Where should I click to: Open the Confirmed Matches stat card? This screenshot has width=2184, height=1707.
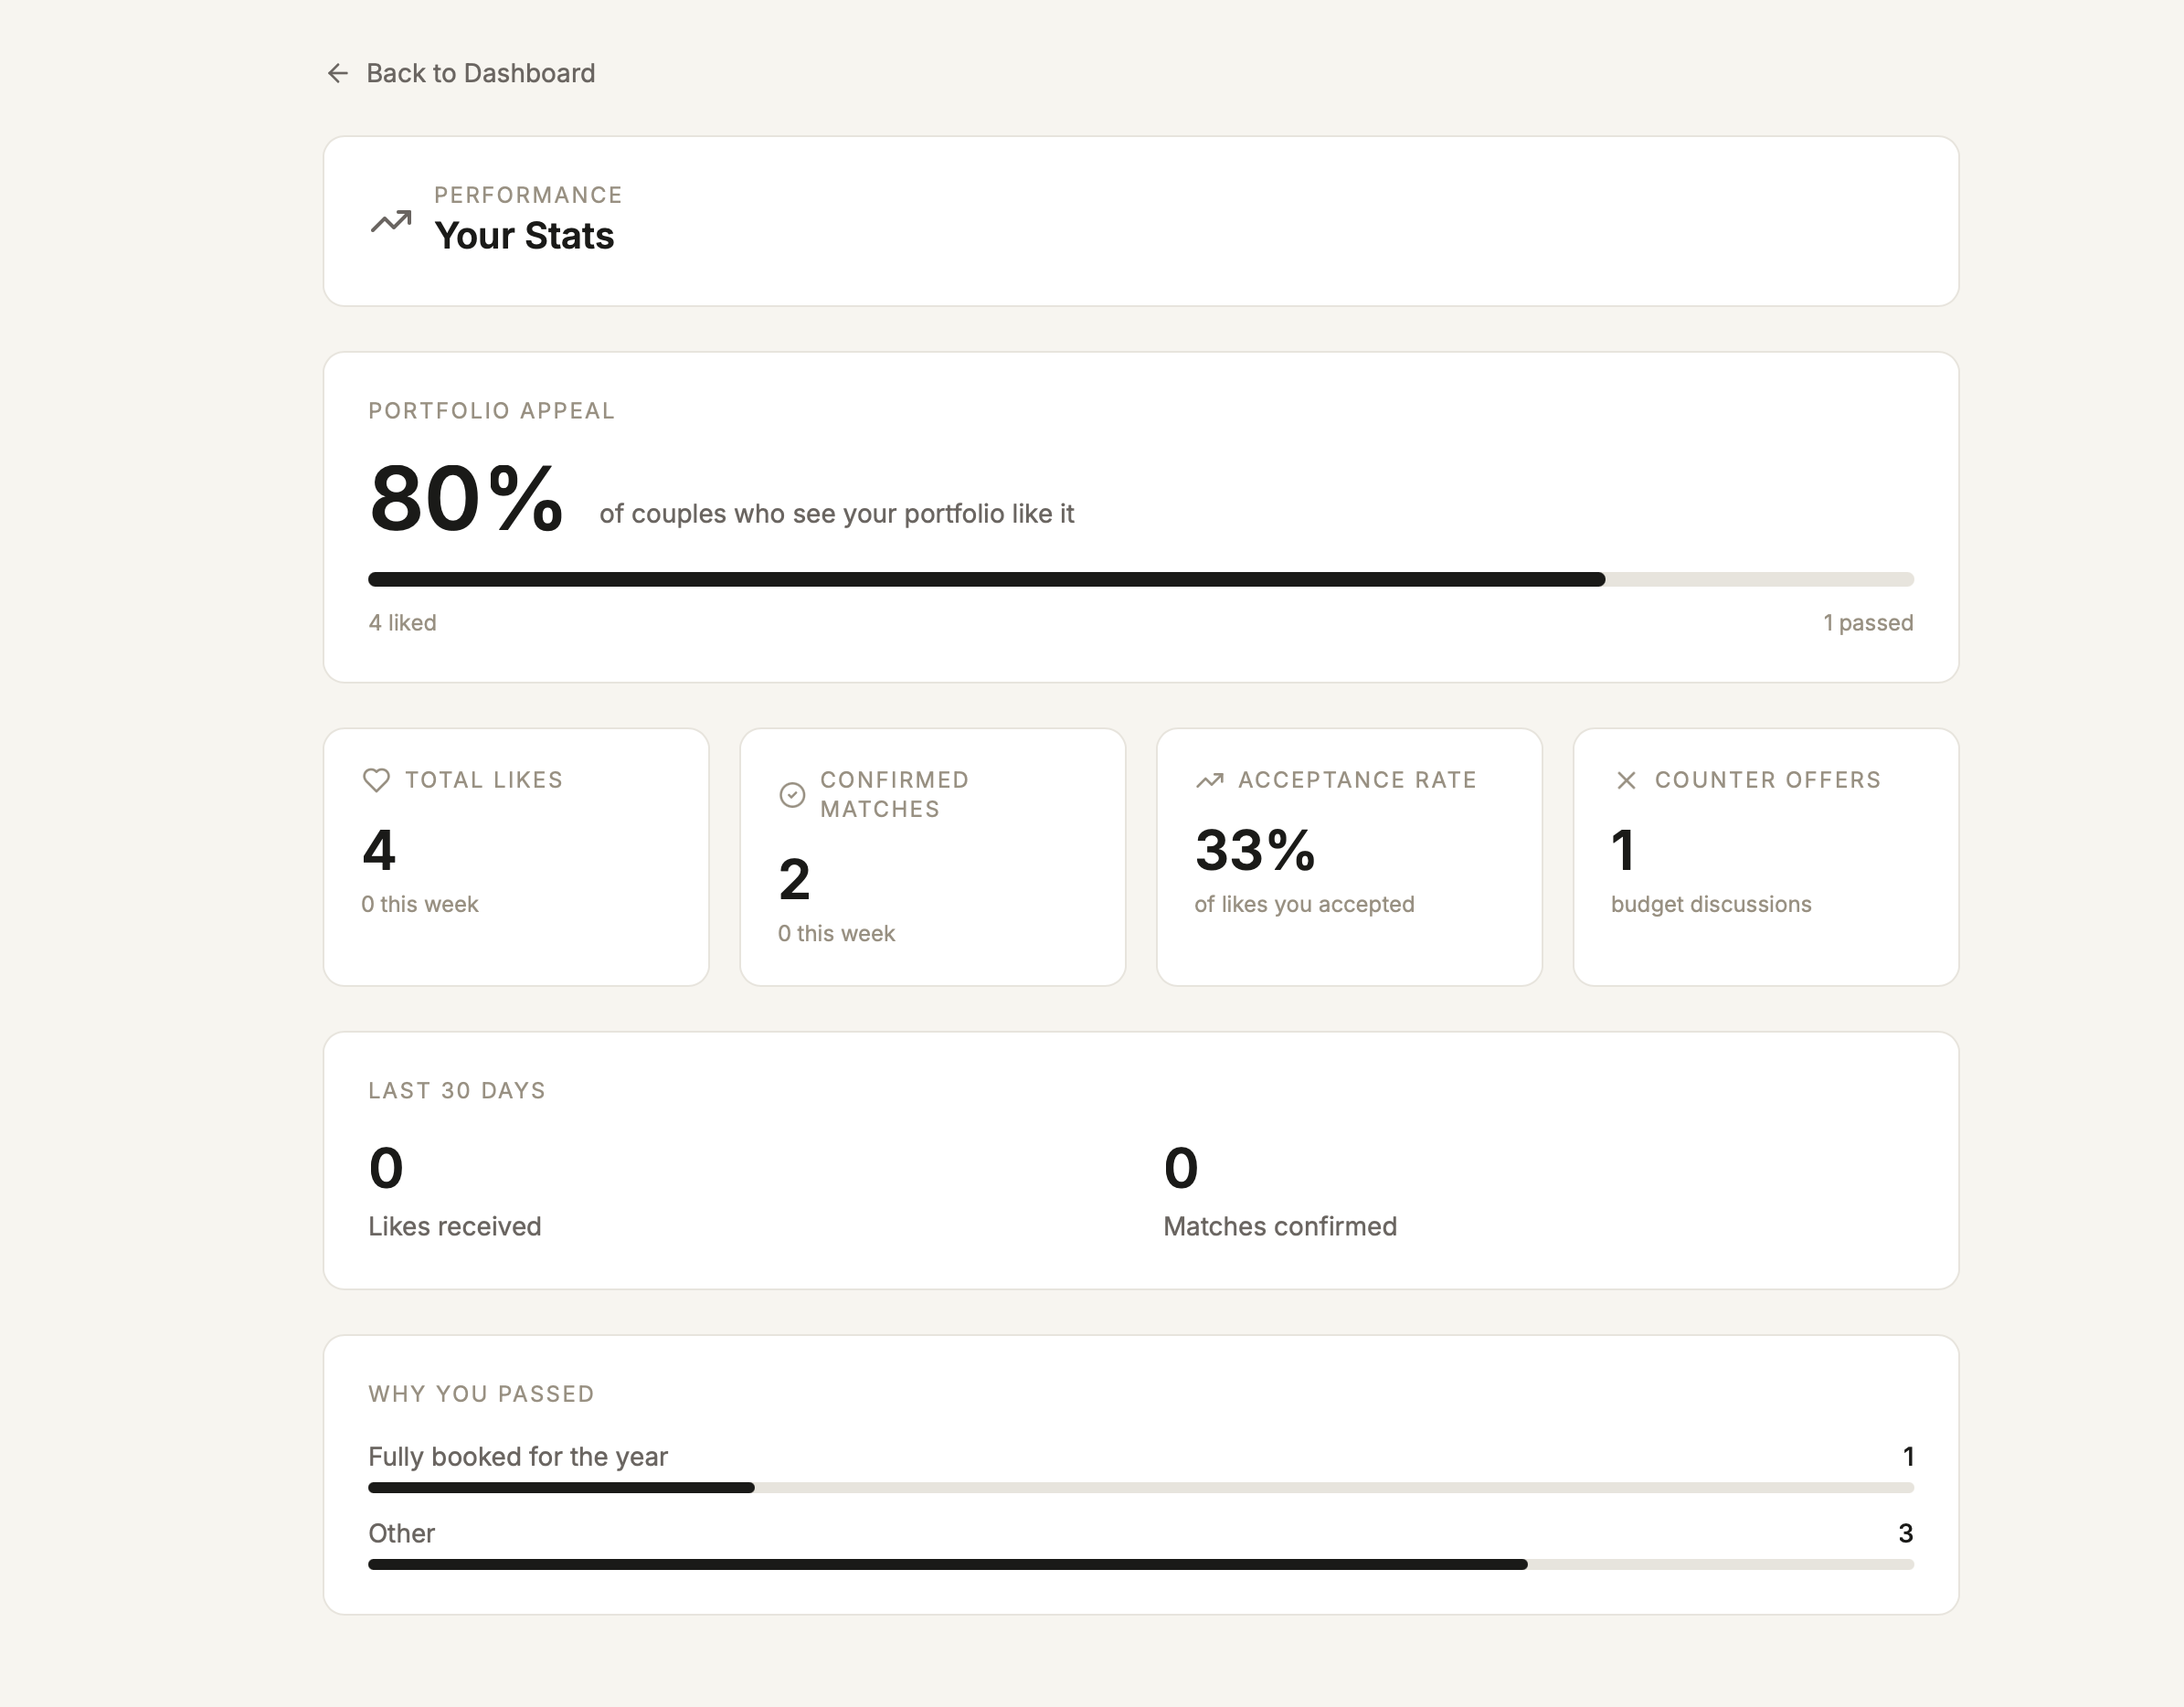(932, 857)
